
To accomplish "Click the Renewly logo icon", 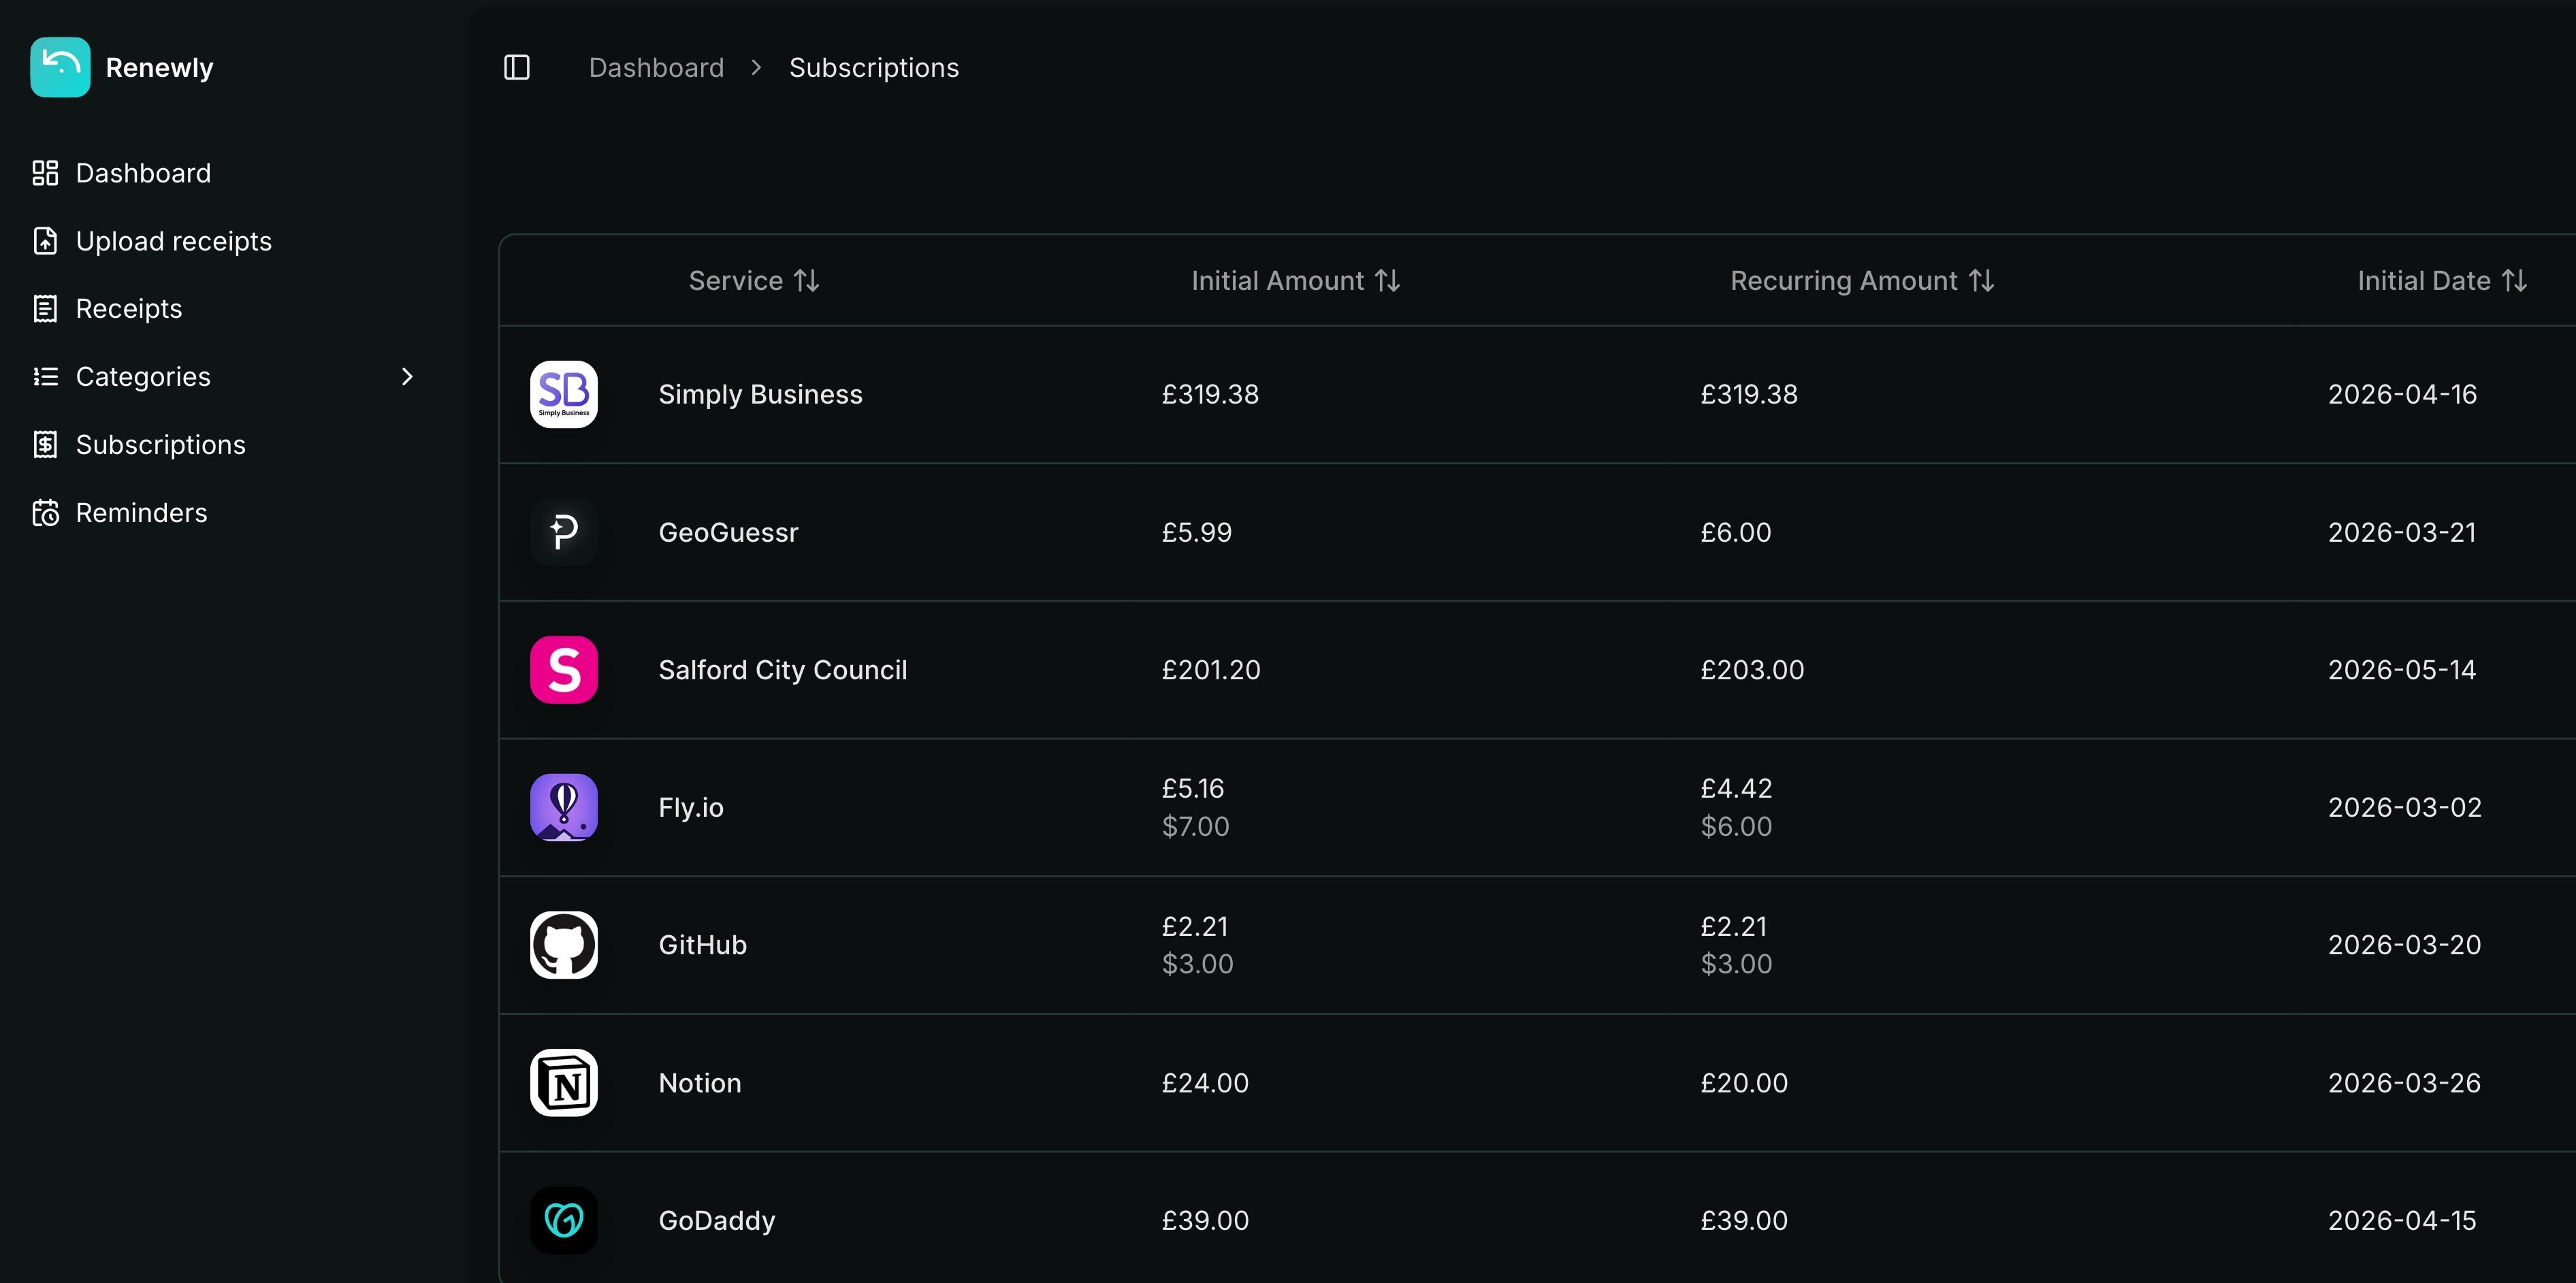I will (59, 67).
